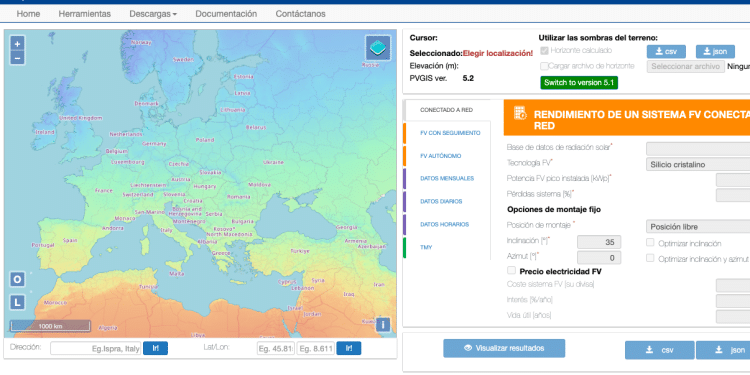Focus Coste sistema FV input field
750x375 pixels.
(x=733, y=286)
